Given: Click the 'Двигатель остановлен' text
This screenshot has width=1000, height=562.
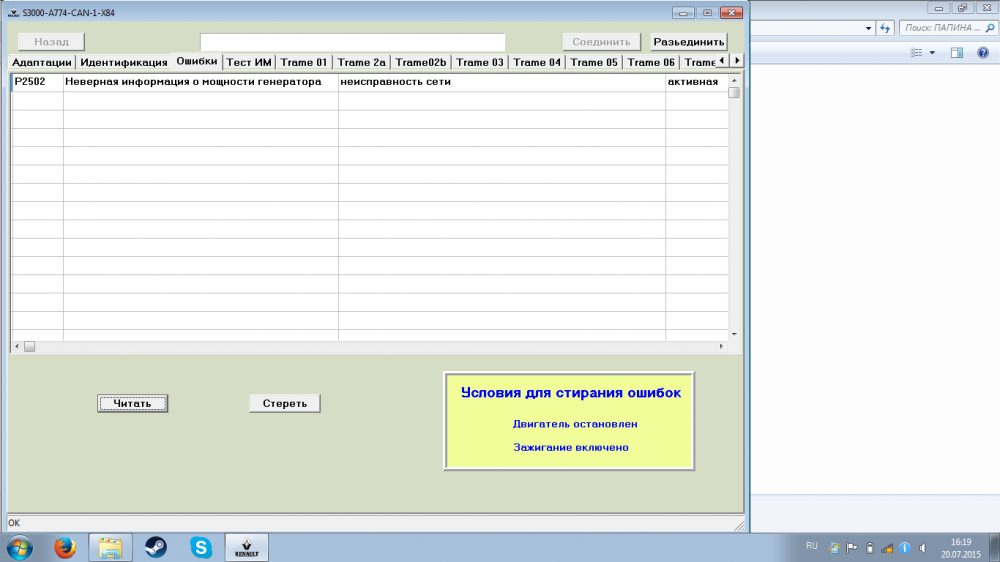Looking at the screenshot, I should (575, 424).
